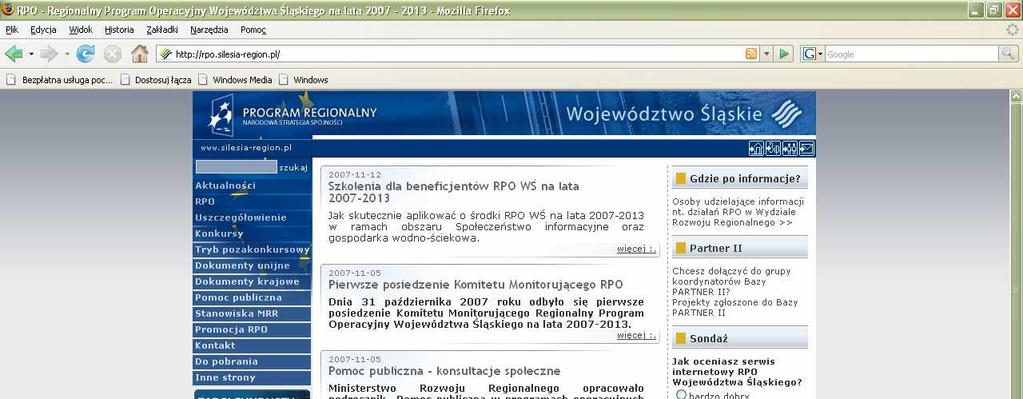The height and width of the screenshot is (399, 1023).
Task: Click the Google search magnifier button
Action: pyautogui.click(x=1009, y=54)
